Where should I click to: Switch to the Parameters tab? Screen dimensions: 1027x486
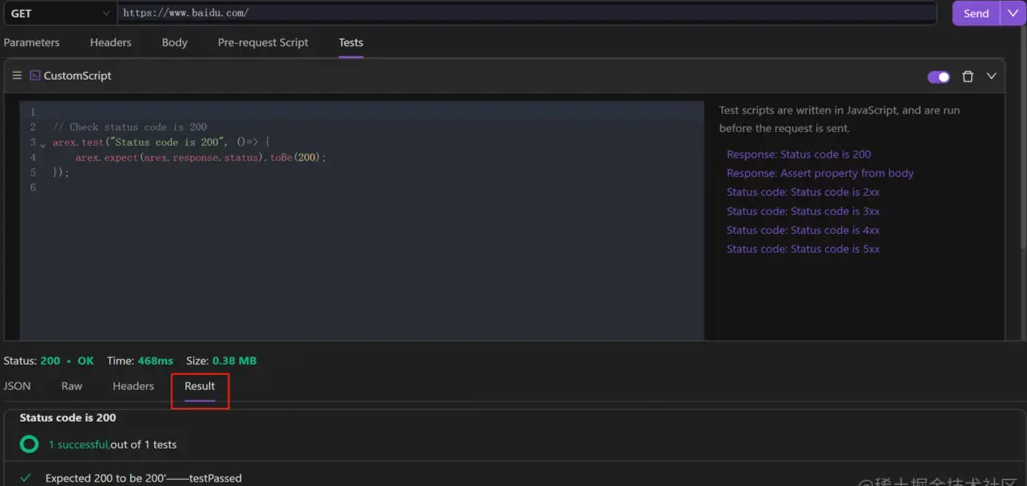coord(32,43)
